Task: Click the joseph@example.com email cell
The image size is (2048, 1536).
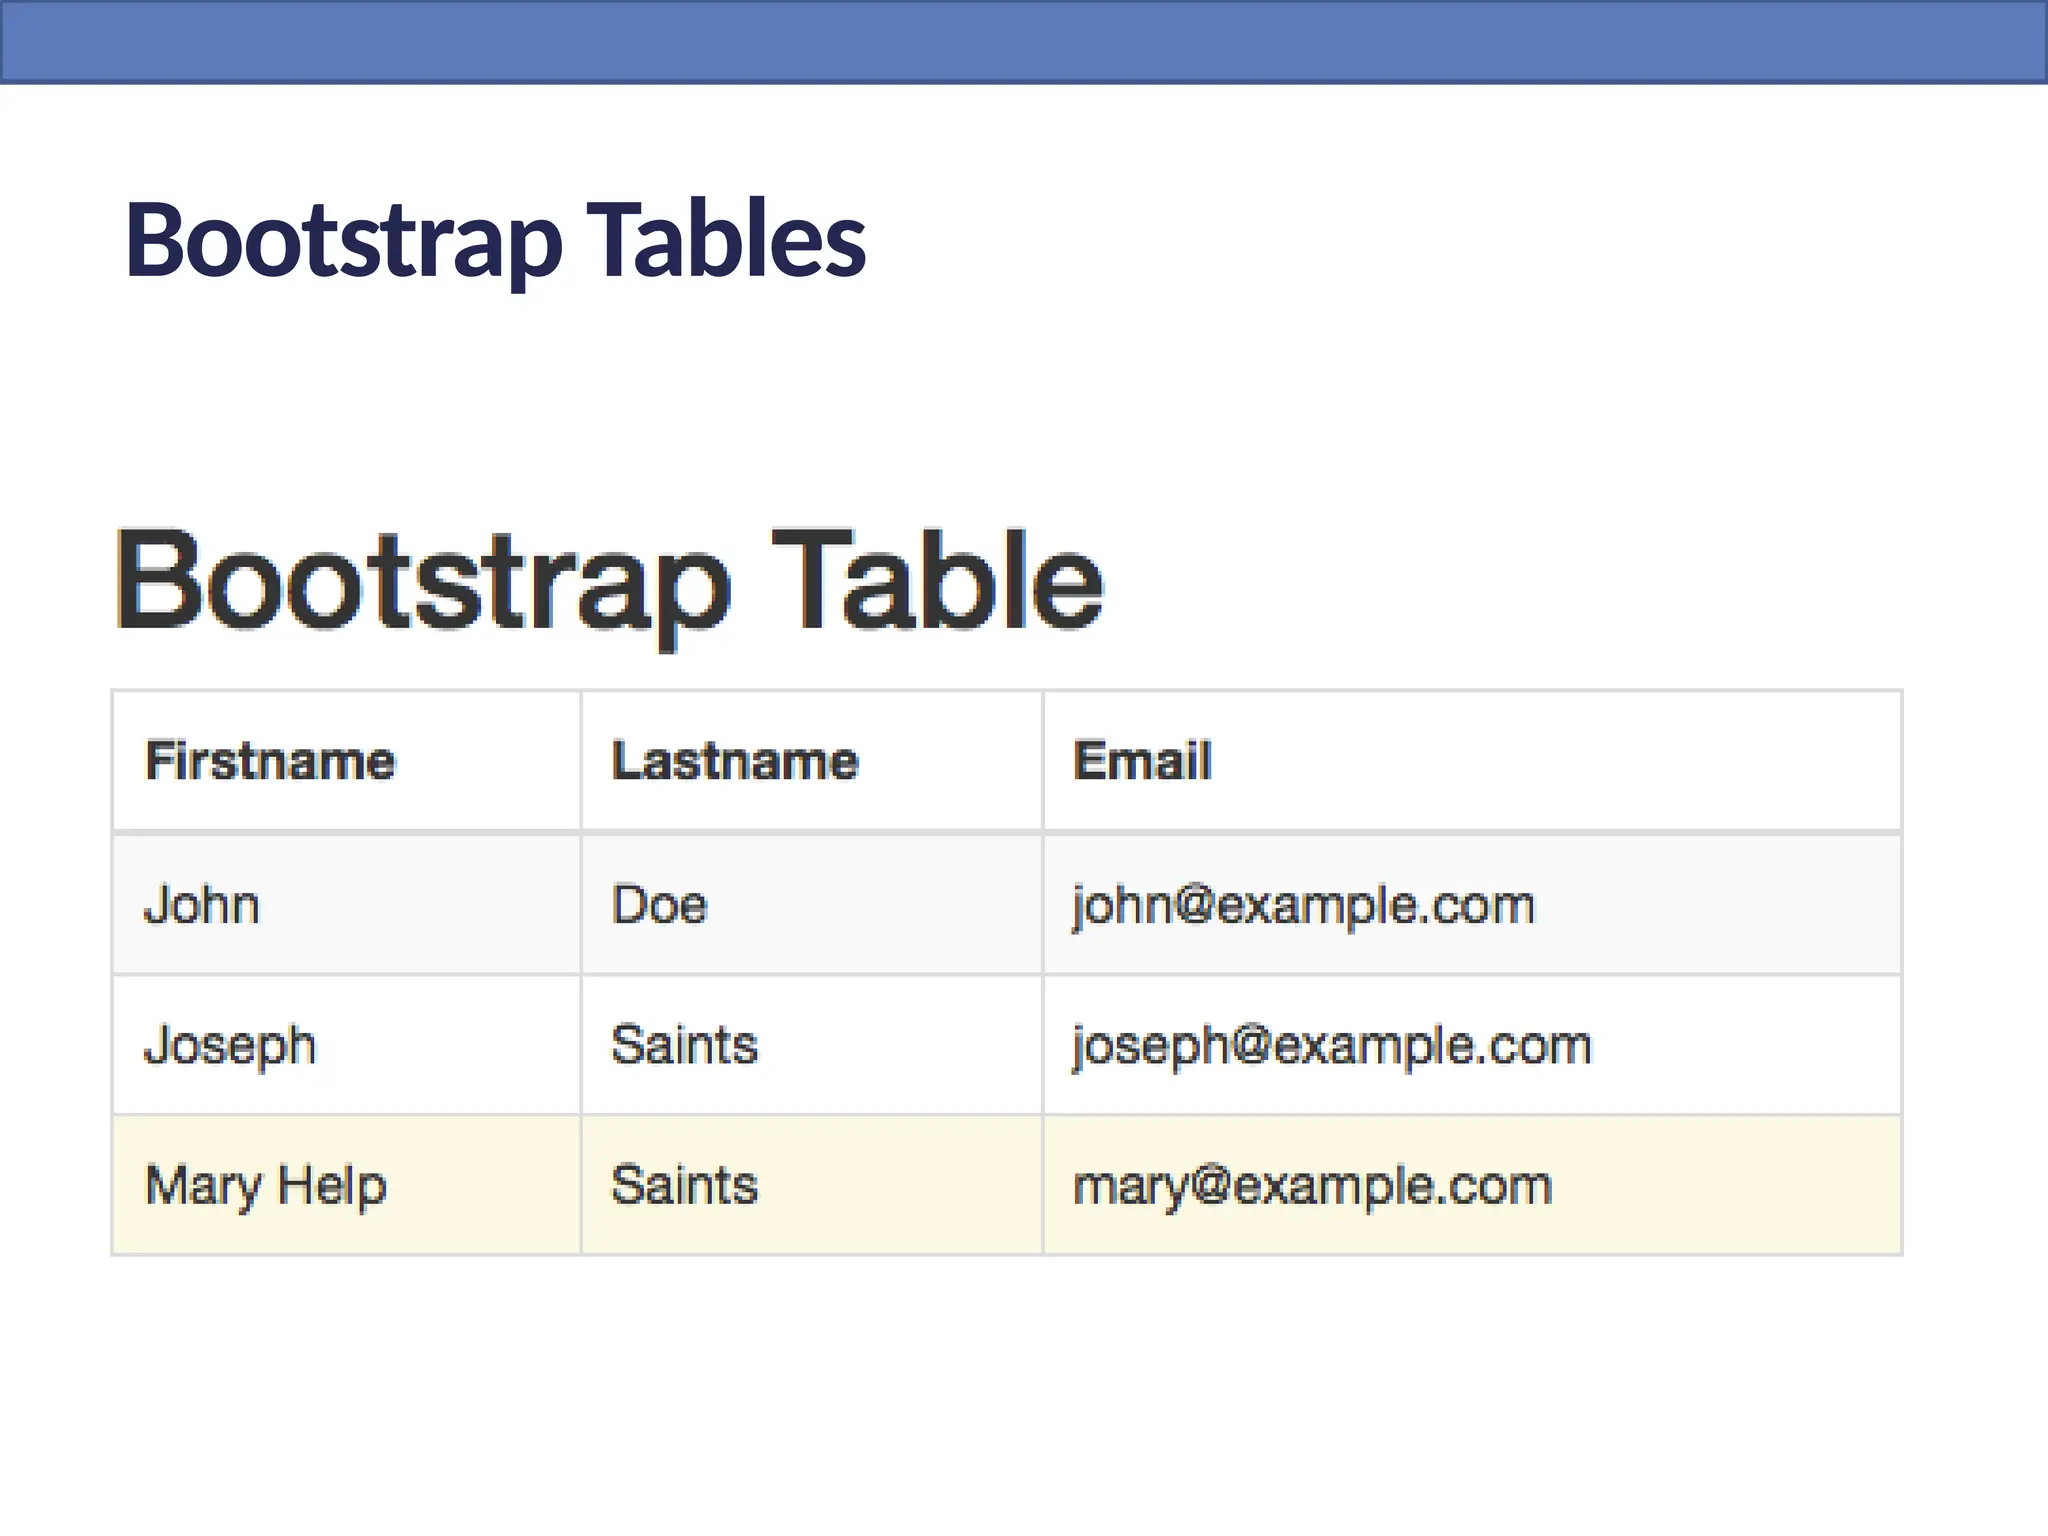Action: pos(1331,1046)
